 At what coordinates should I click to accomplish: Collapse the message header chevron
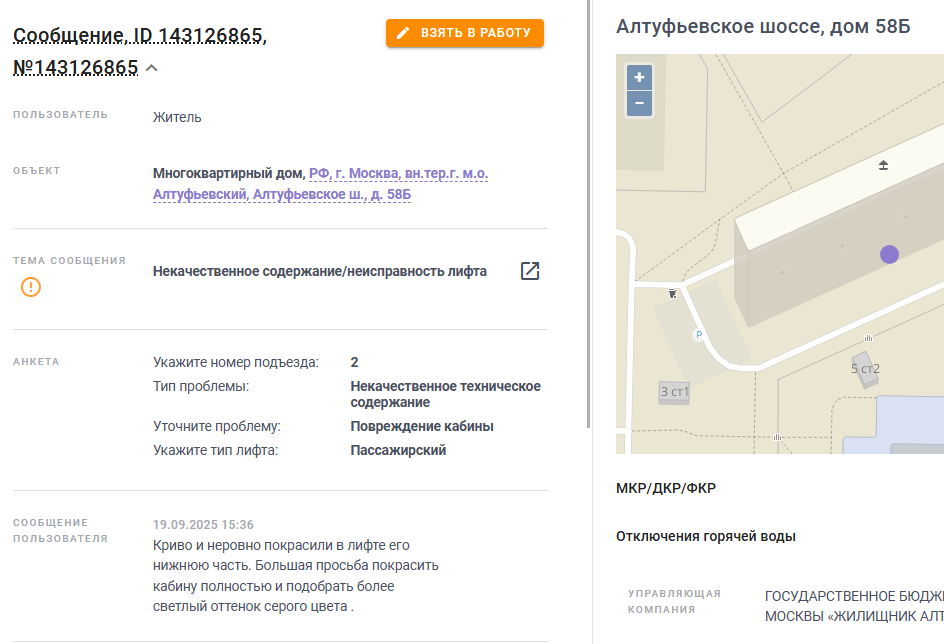tap(152, 68)
